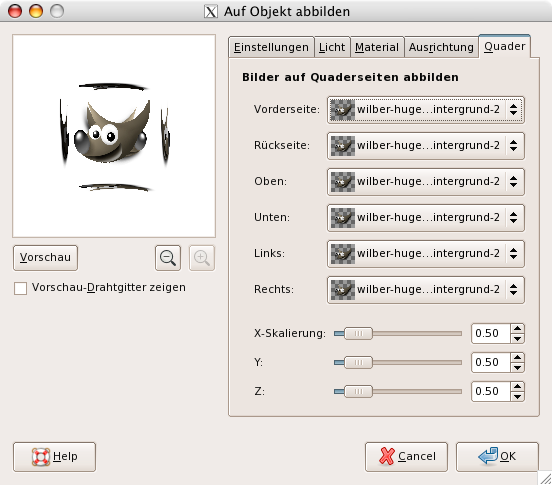
Task: Click the Z scale slider handle
Action: pyautogui.click(x=358, y=391)
